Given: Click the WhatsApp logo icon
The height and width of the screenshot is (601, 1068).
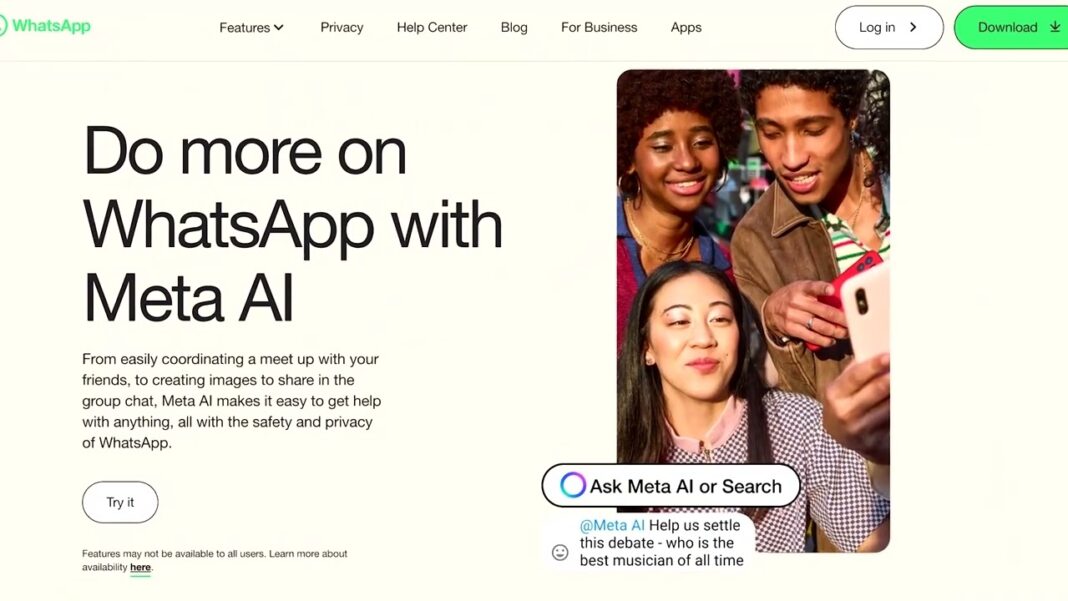Looking at the screenshot, I should (3, 26).
